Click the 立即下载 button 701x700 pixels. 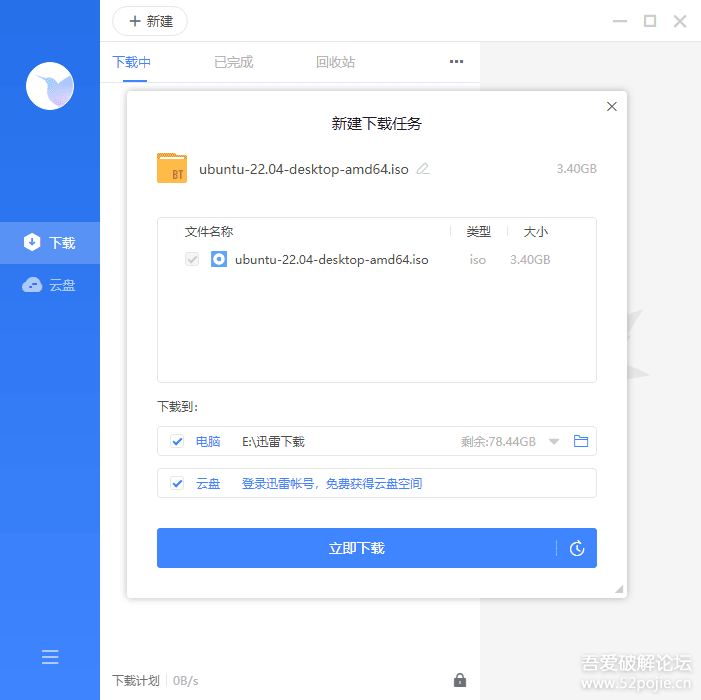click(x=356, y=548)
